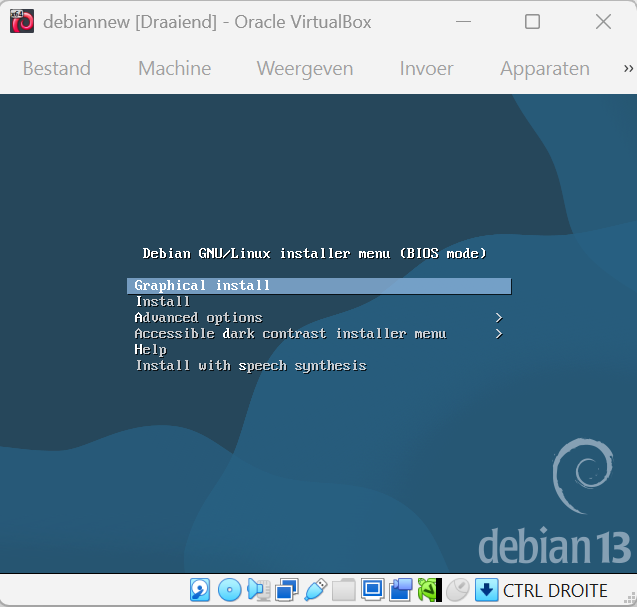Click the green turtle CPU execution icon

point(429,590)
